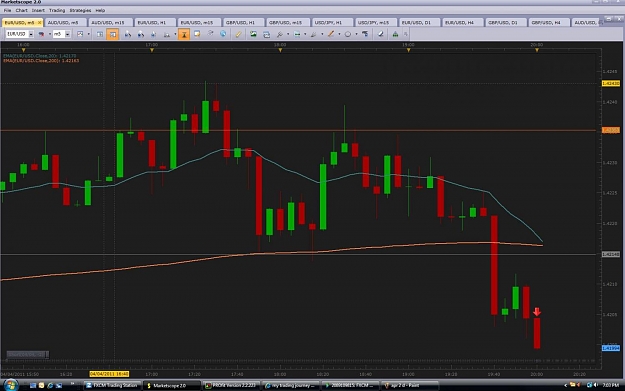Click the chart type icon in toolbar
The height and width of the screenshot is (391, 625).
pos(80,34)
